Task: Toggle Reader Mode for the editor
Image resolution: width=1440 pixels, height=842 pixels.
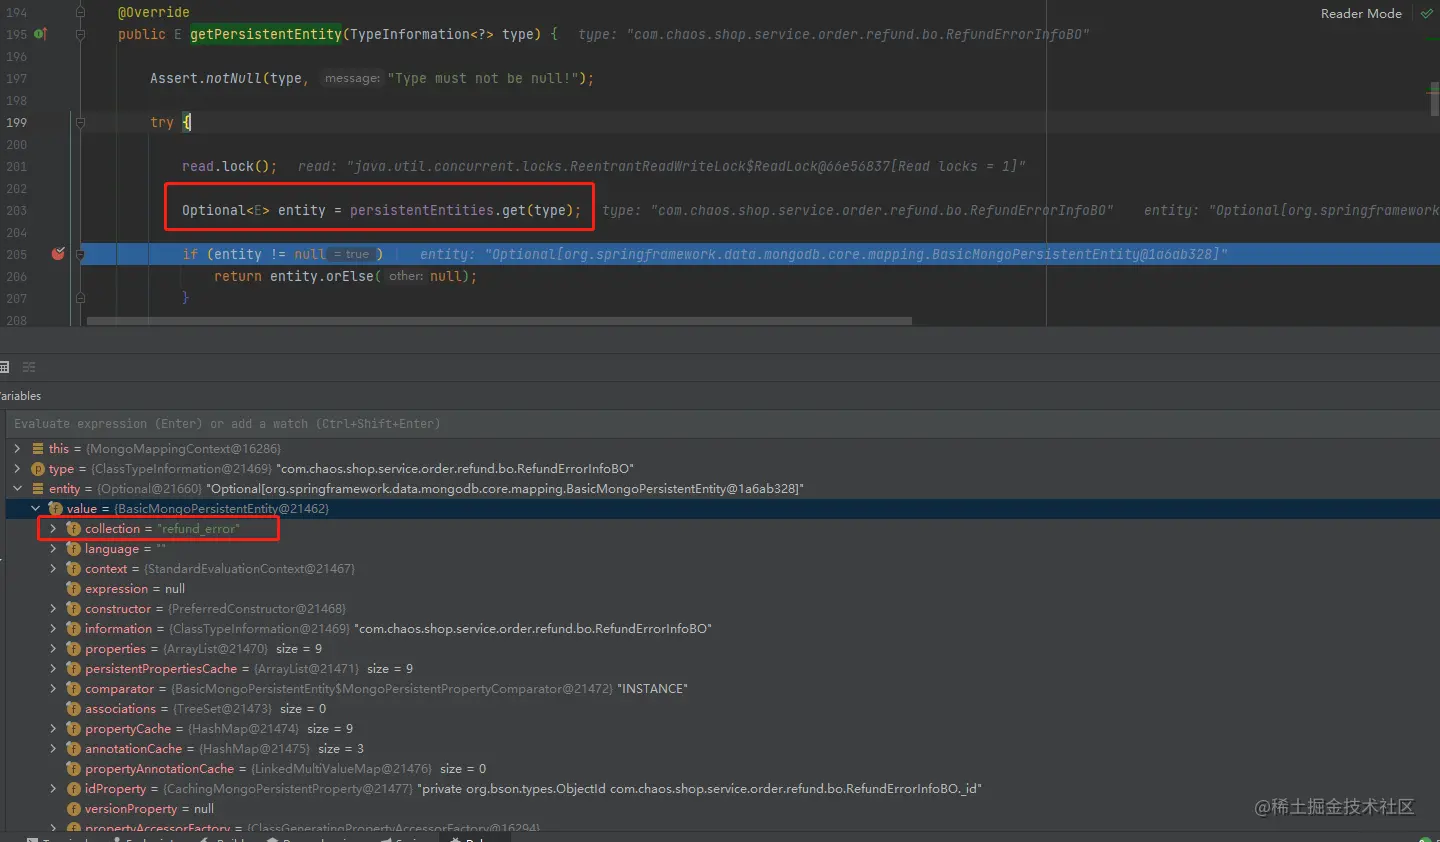Action: pos(1361,14)
